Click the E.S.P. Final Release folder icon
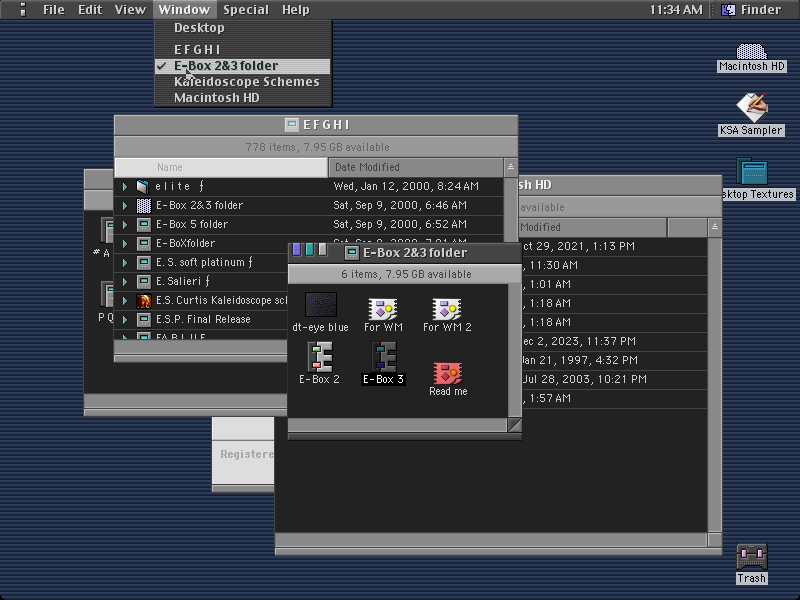Image resolution: width=800 pixels, height=600 pixels. pos(143,320)
